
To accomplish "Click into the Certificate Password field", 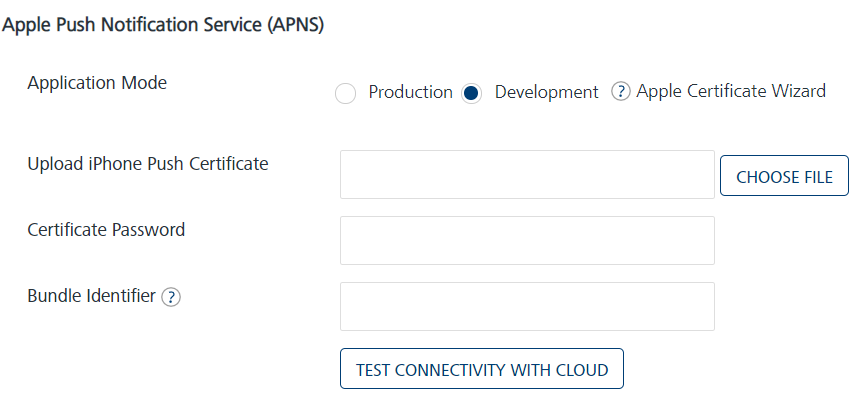I will pos(527,241).
